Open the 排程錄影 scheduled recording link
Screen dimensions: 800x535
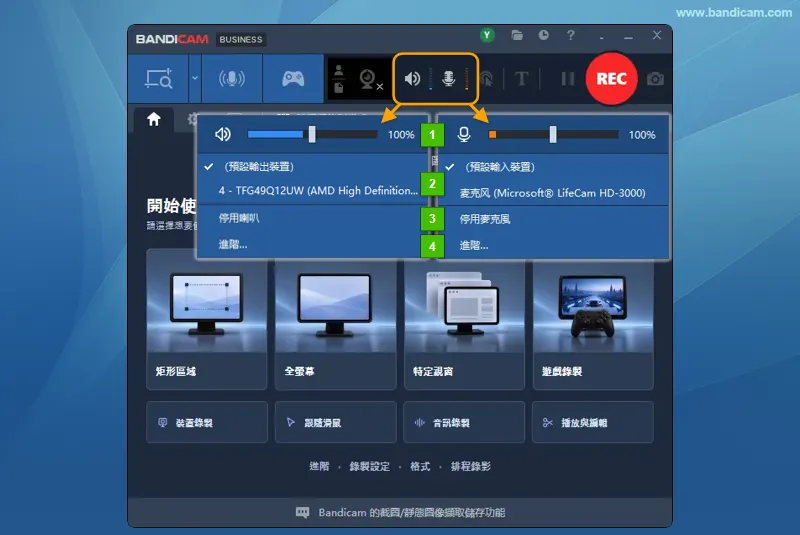470,466
